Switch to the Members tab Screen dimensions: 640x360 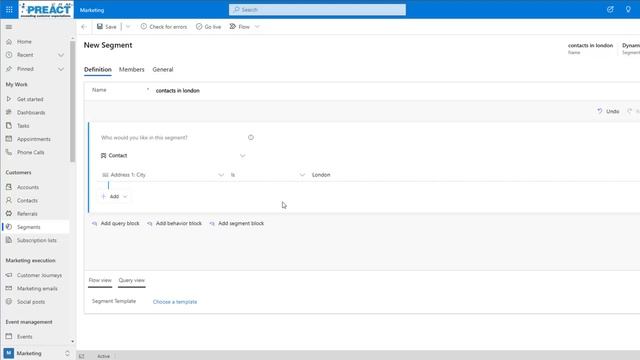coord(131,69)
